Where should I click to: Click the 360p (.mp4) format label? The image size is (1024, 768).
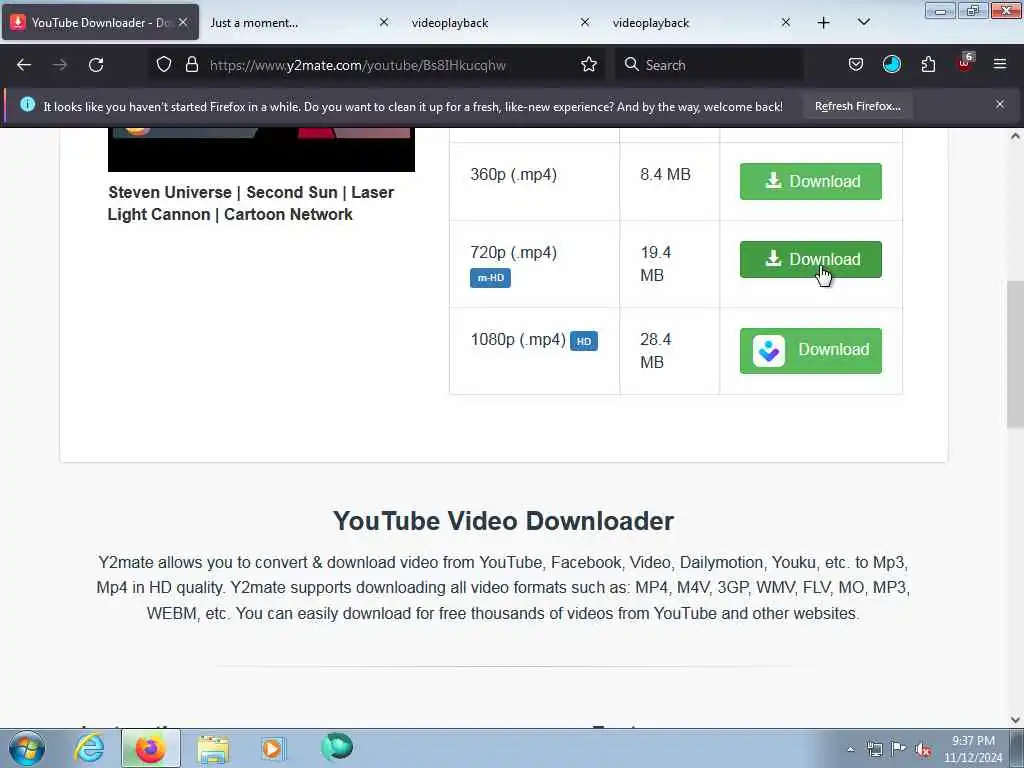point(514,174)
